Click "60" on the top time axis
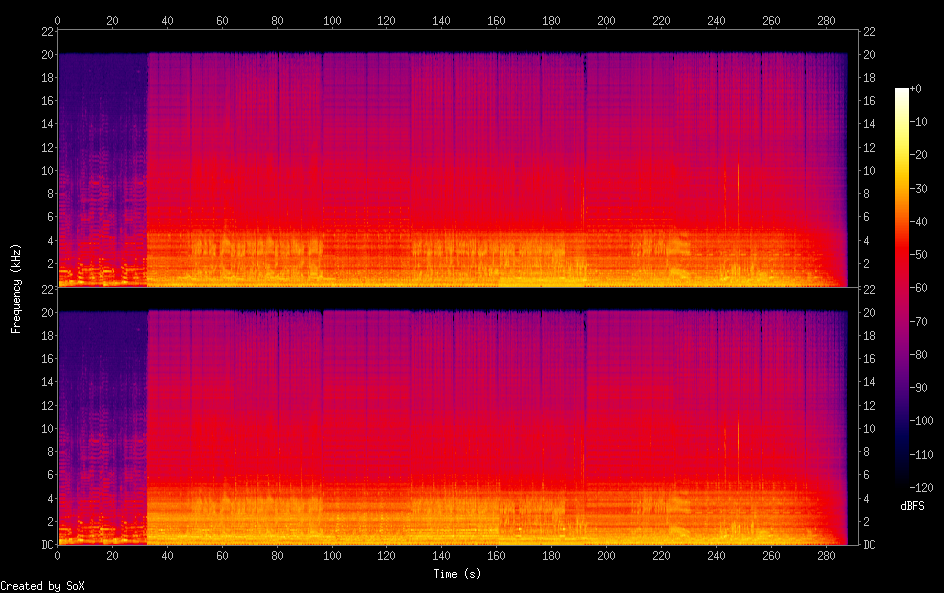This screenshot has height=593, width=944. [x=222, y=20]
